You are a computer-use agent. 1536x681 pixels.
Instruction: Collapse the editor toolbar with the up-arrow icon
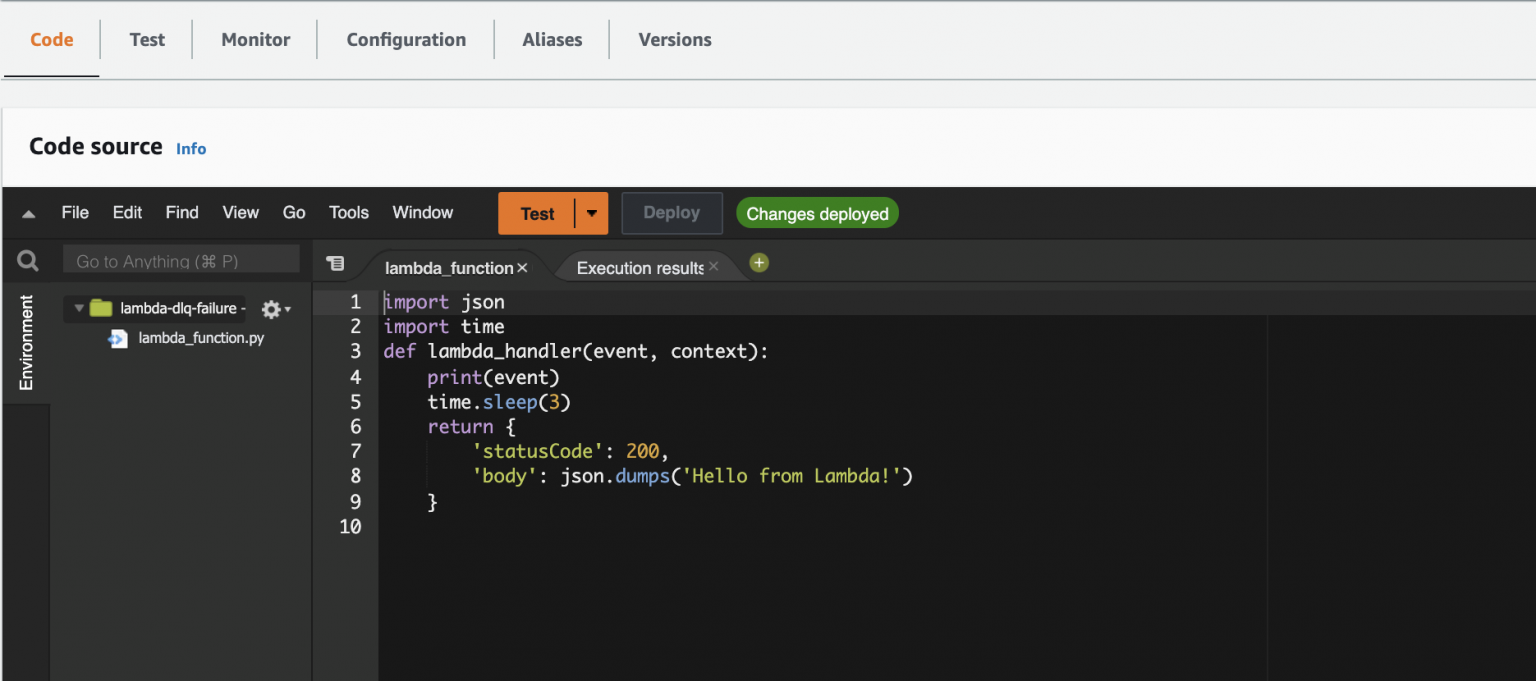click(x=28, y=212)
